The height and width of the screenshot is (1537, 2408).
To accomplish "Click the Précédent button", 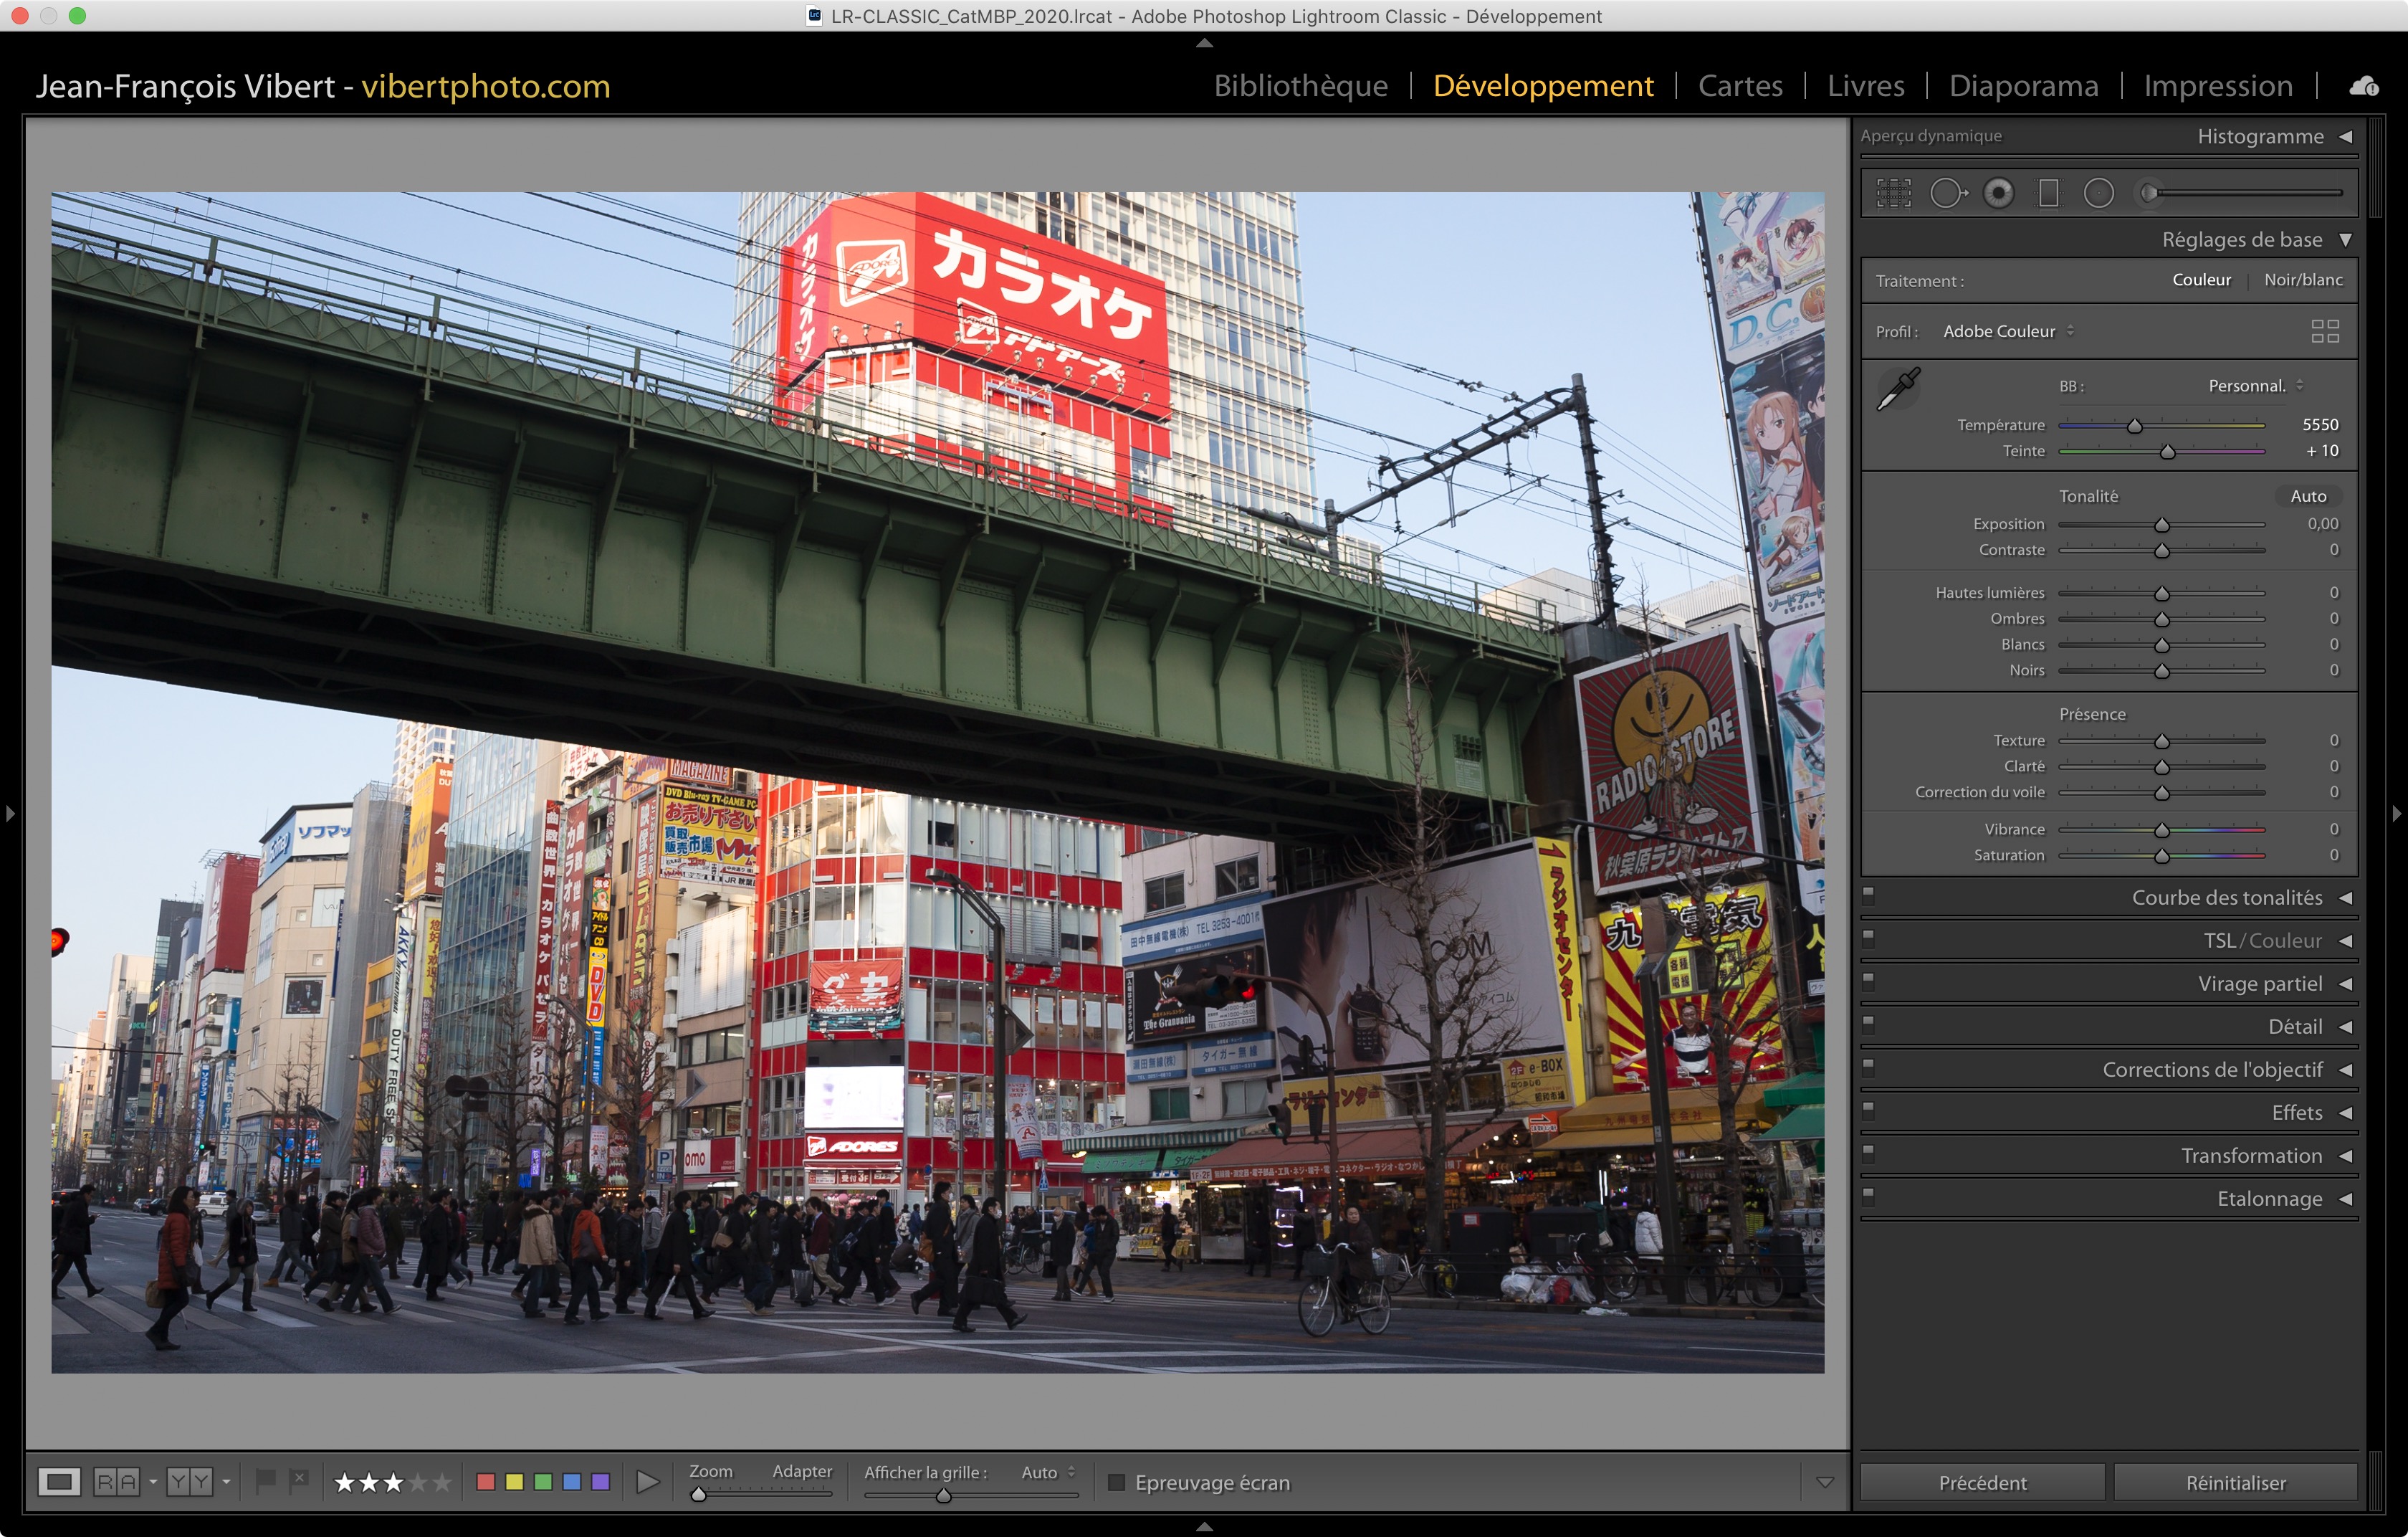I will tap(1982, 1482).
